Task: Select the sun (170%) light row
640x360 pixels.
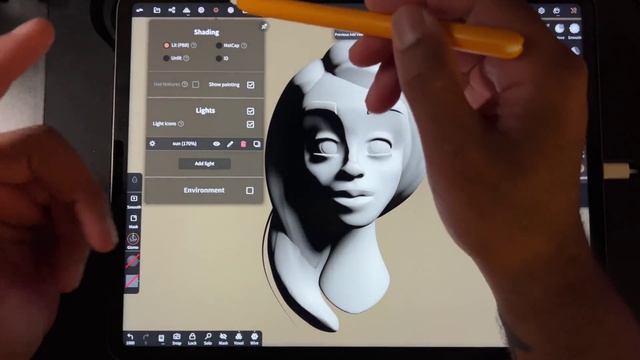Action: pos(204,144)
